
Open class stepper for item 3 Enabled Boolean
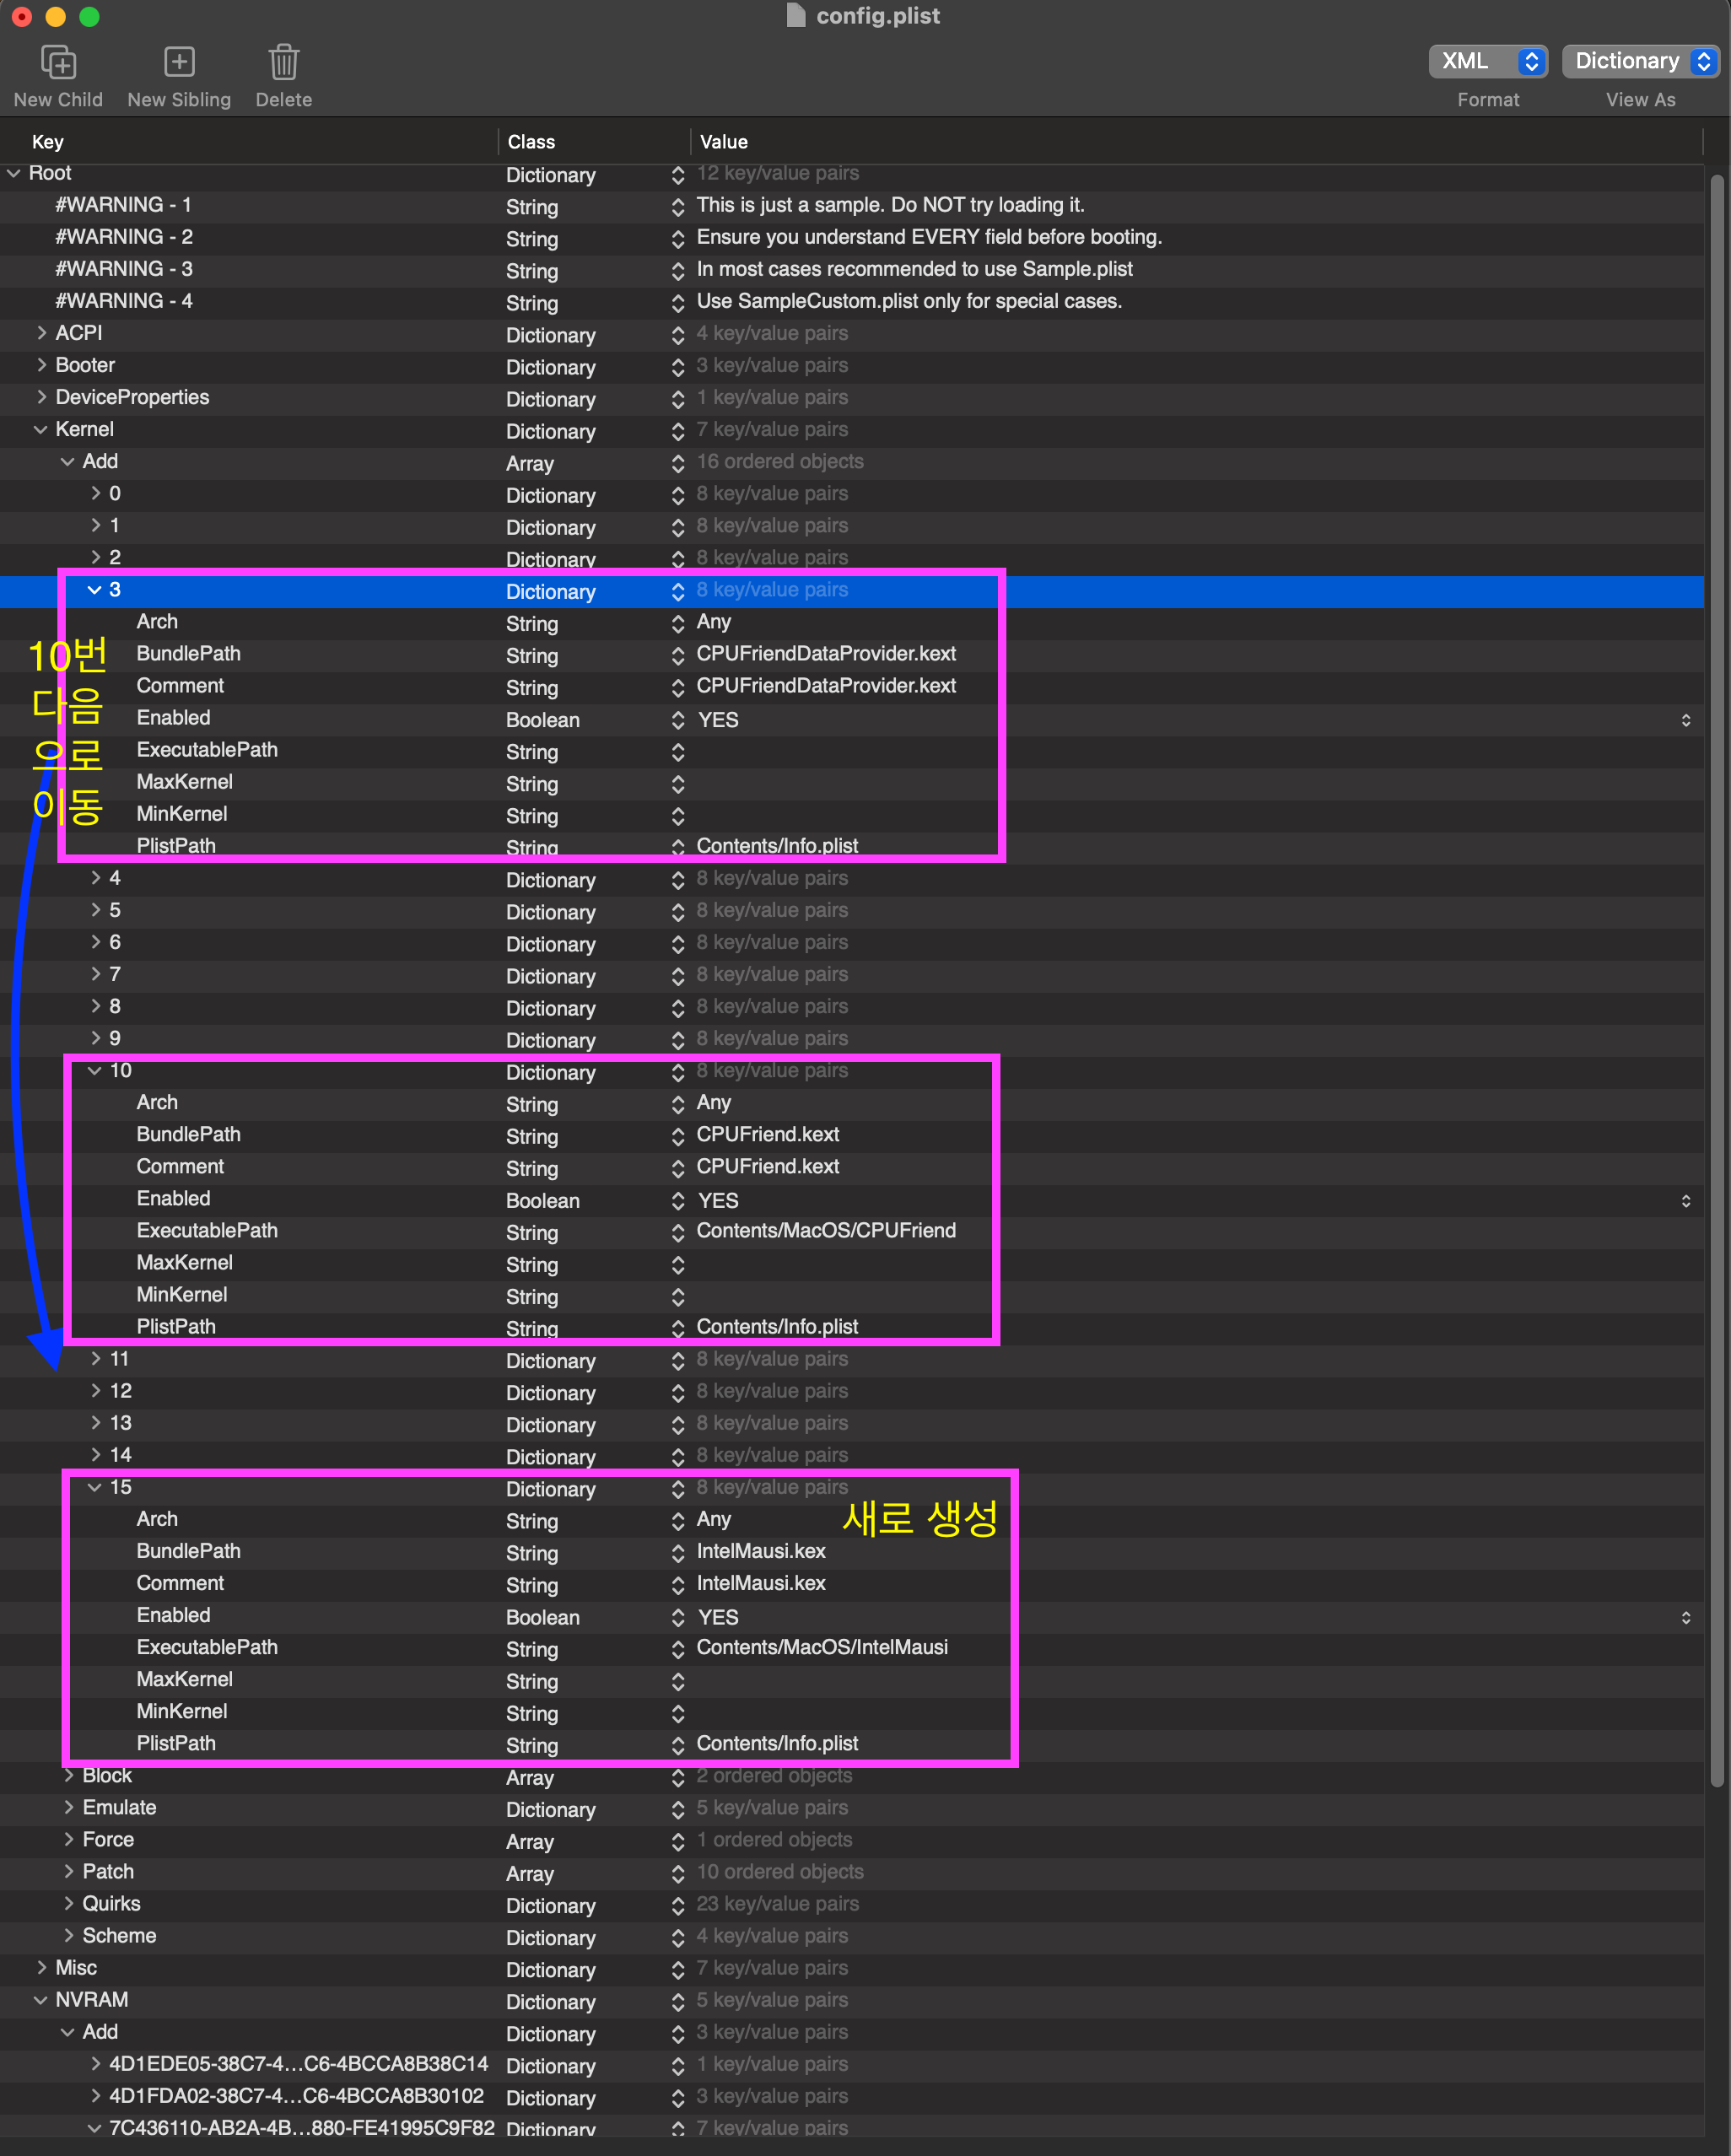[x=678, y=720]
